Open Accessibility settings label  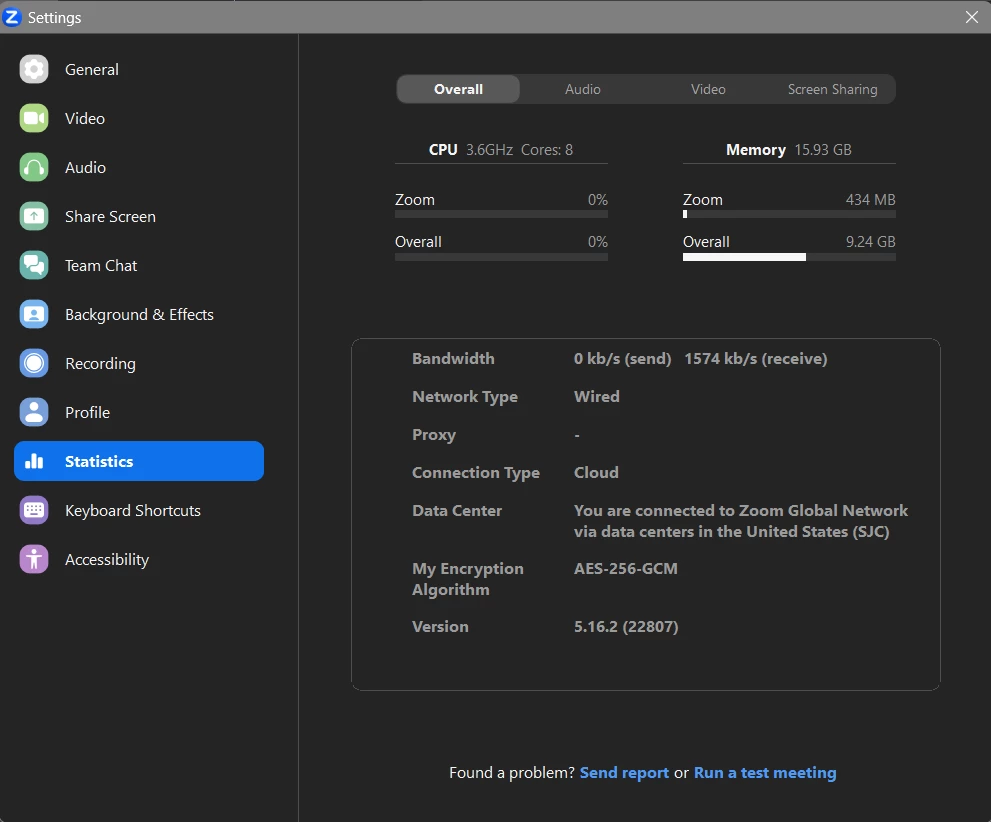(107, 559)
